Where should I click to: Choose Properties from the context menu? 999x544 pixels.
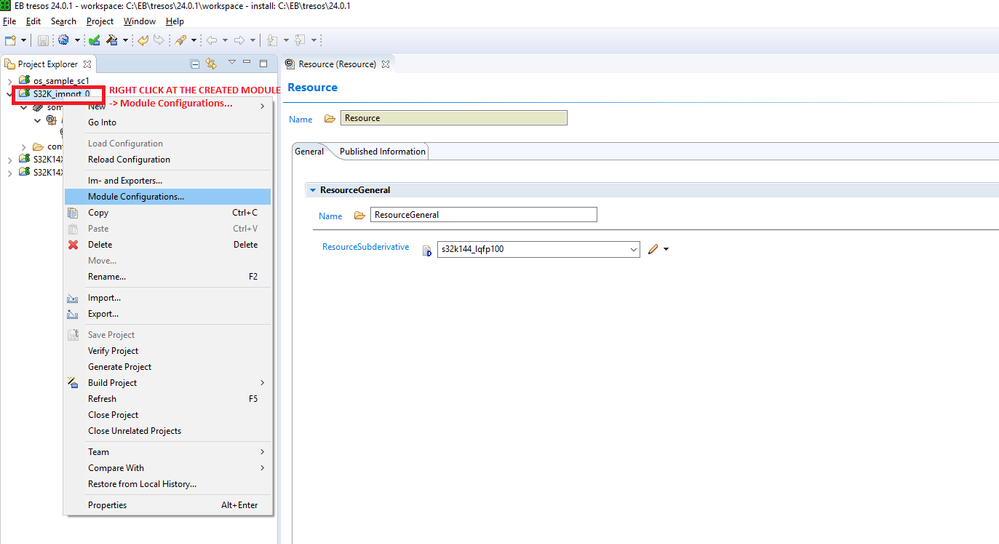tap(168, 505)
